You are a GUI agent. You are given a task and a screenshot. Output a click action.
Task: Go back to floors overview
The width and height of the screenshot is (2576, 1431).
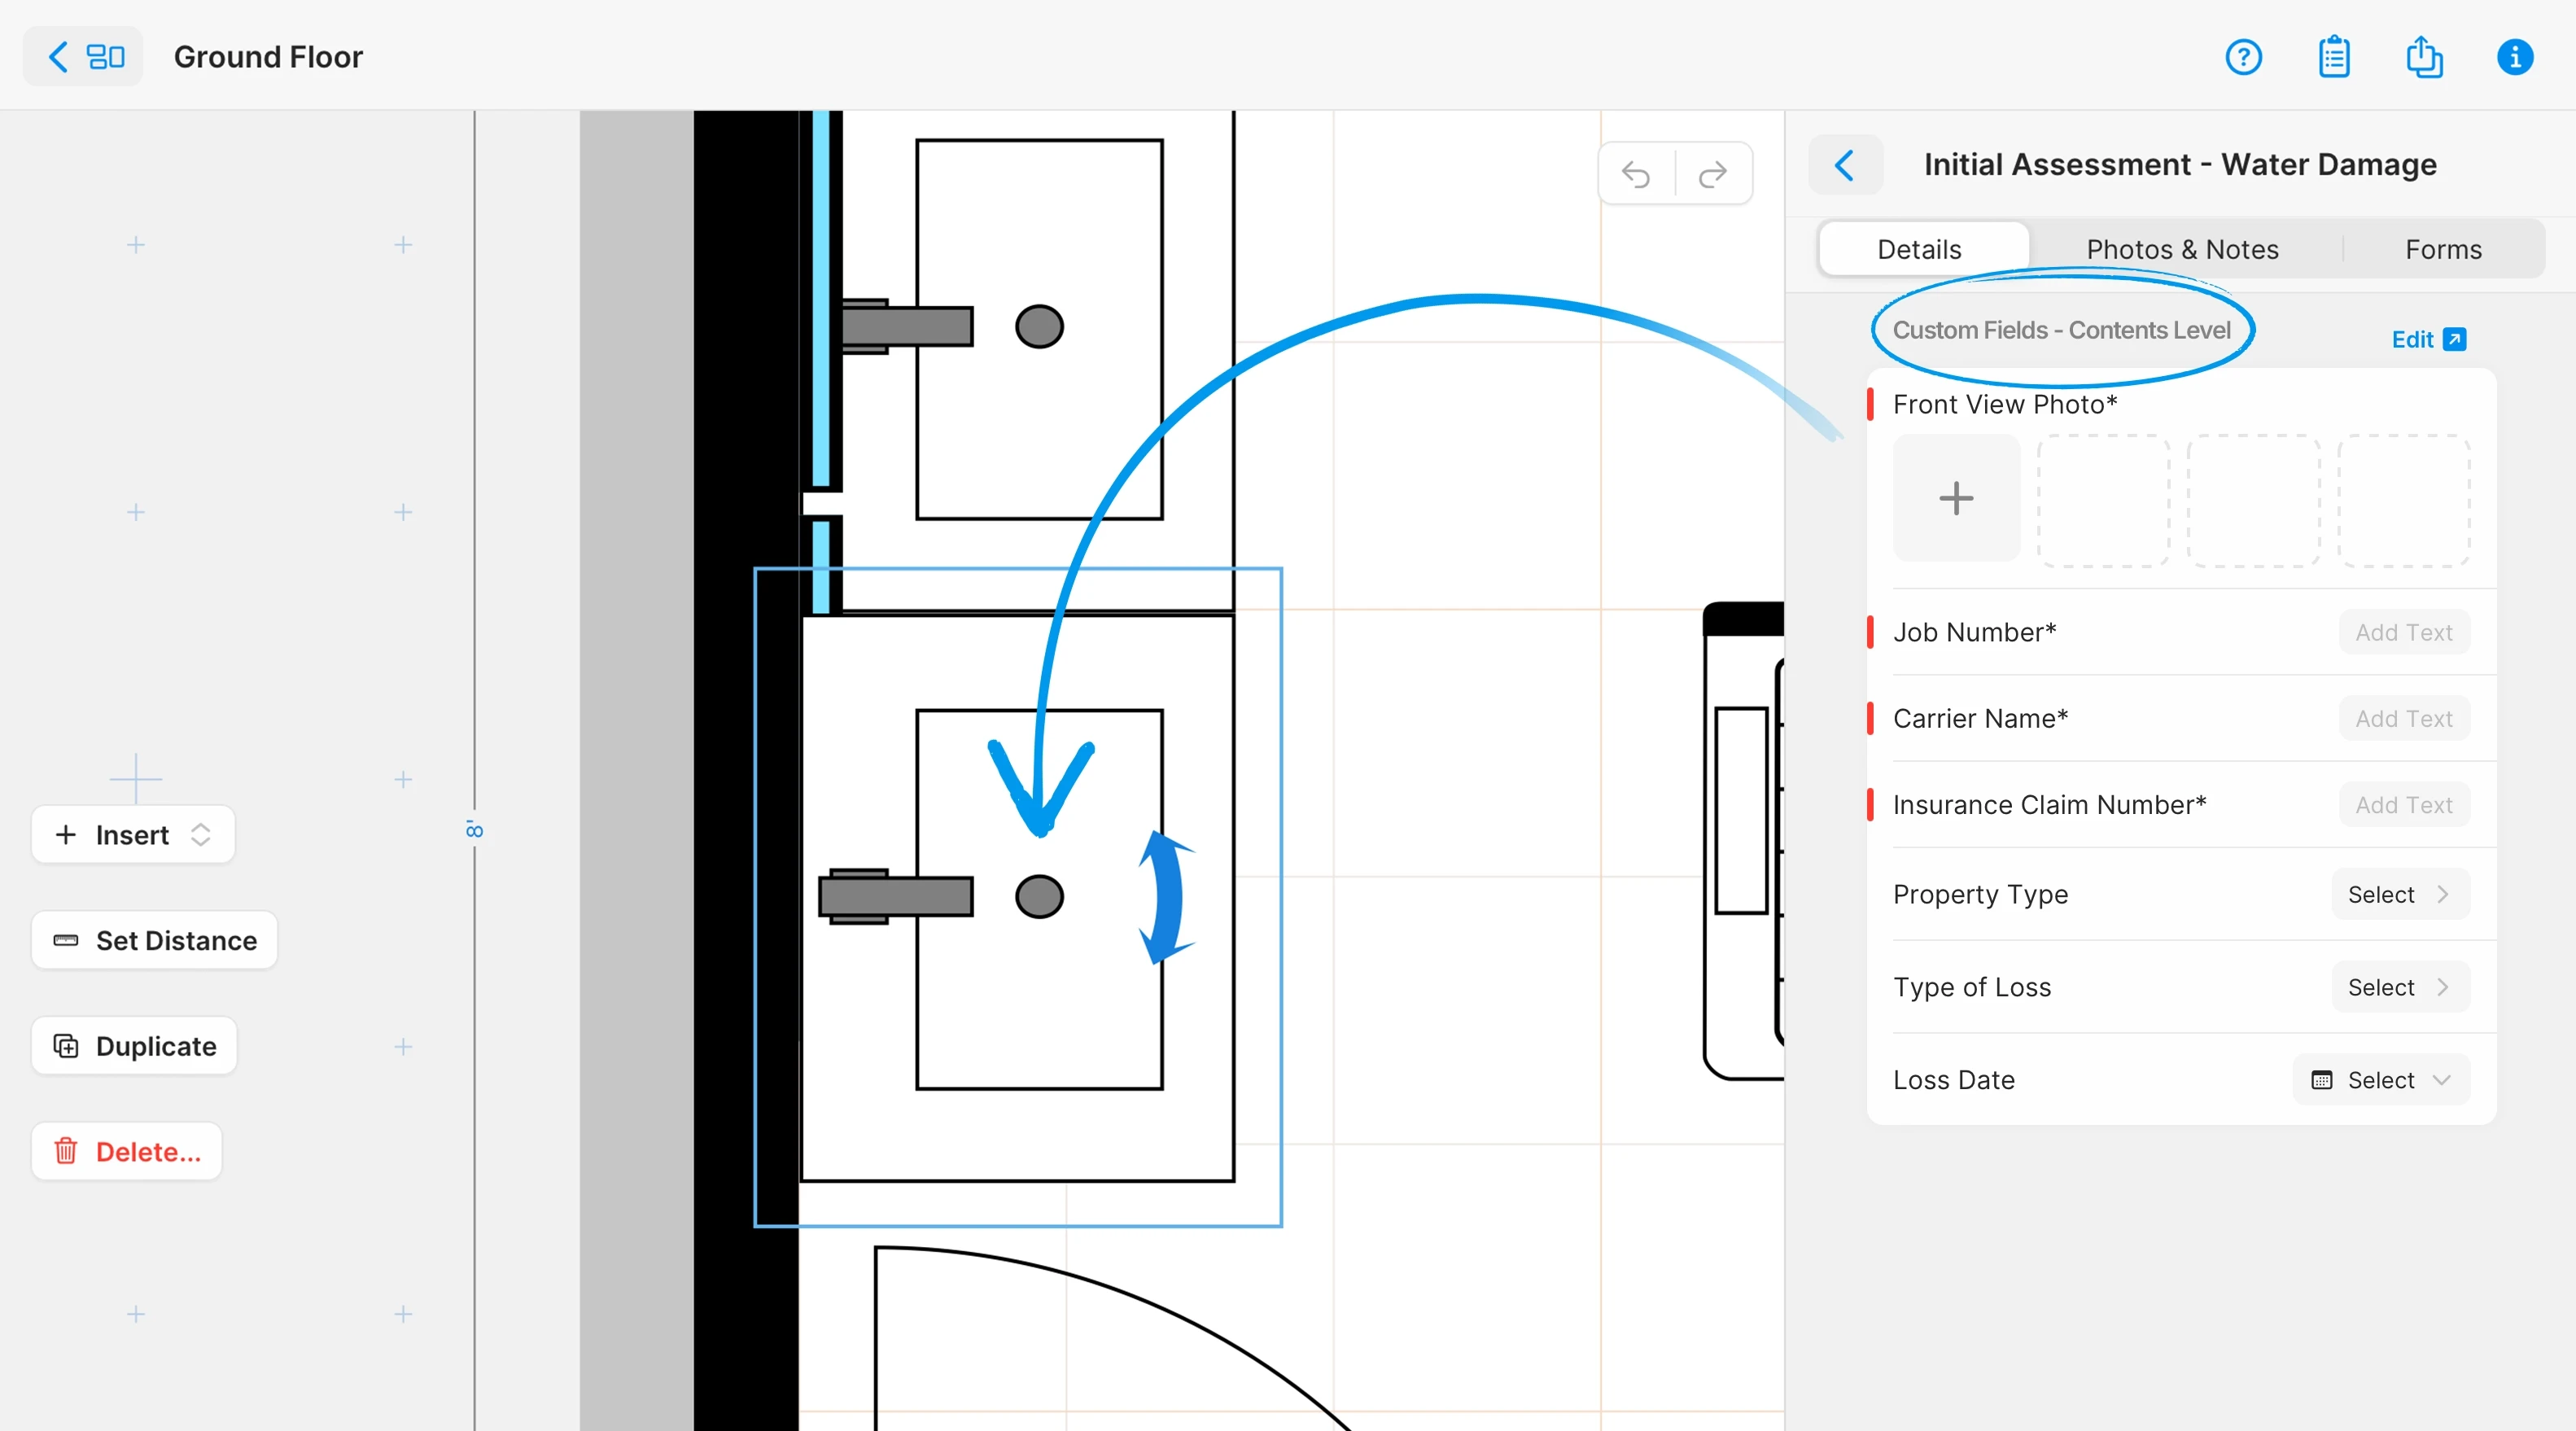click(x=83, y=57)
